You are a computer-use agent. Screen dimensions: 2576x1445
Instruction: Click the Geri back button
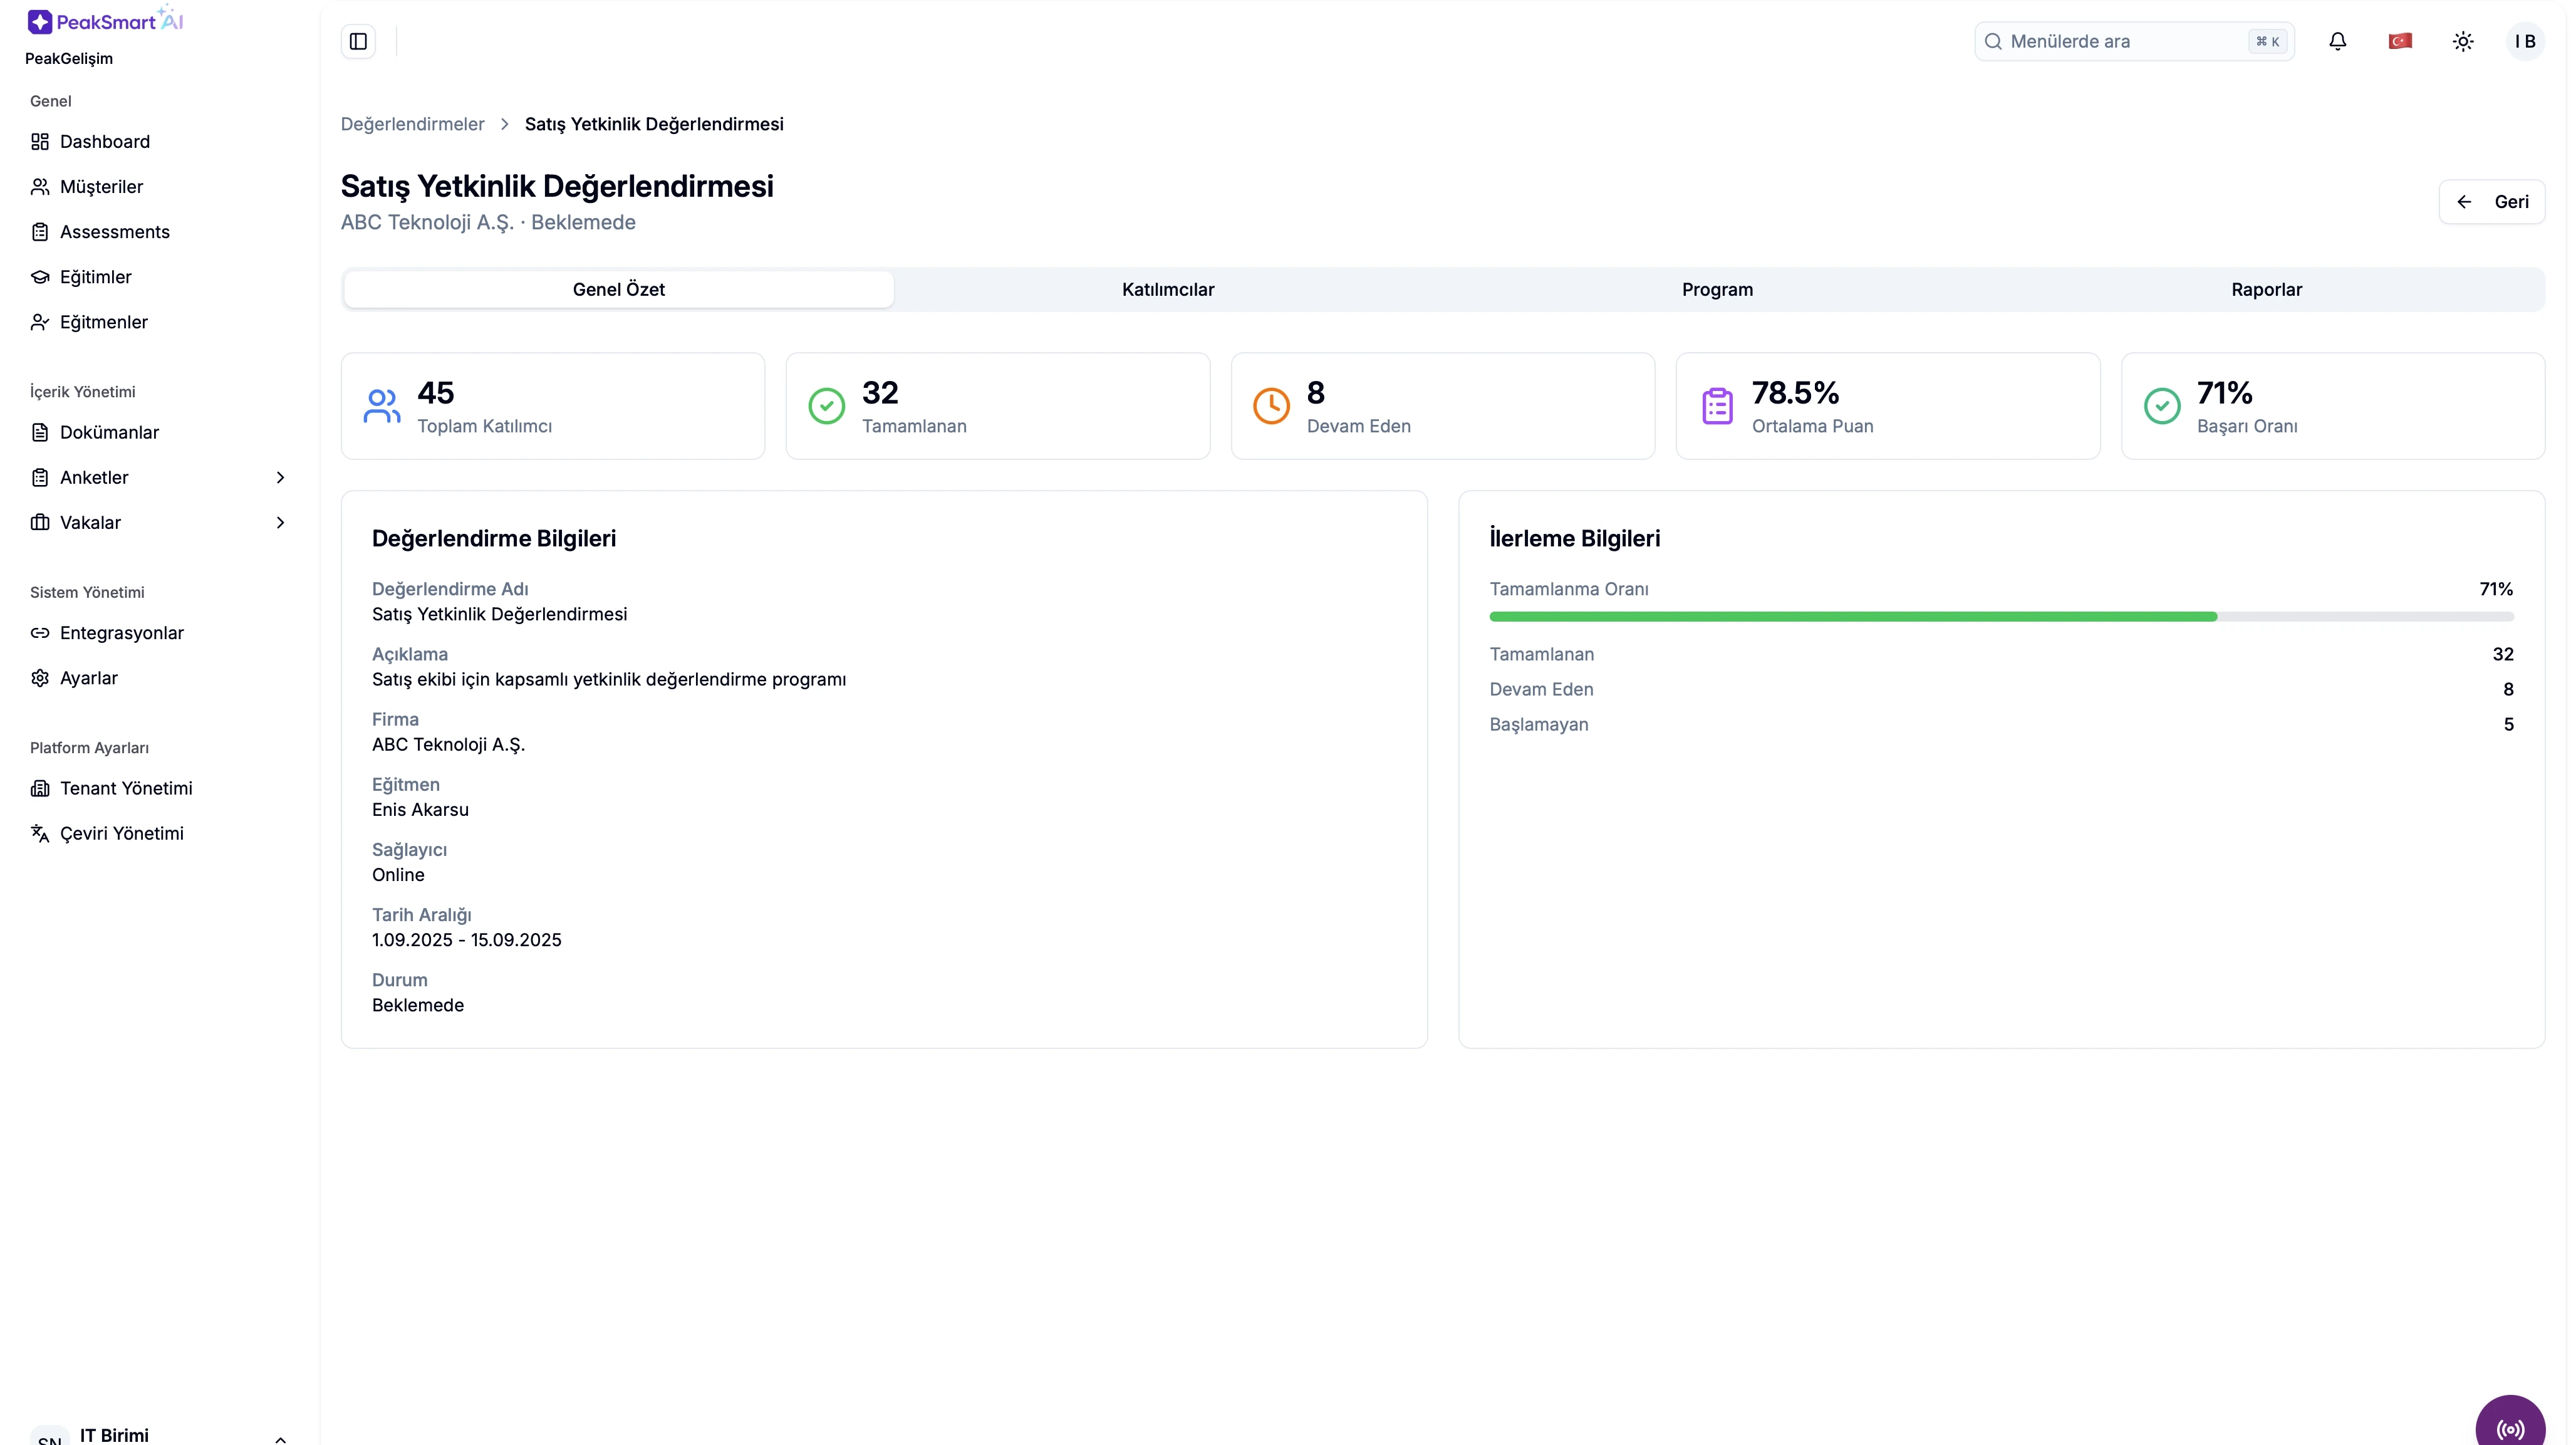pos(2491,202)
